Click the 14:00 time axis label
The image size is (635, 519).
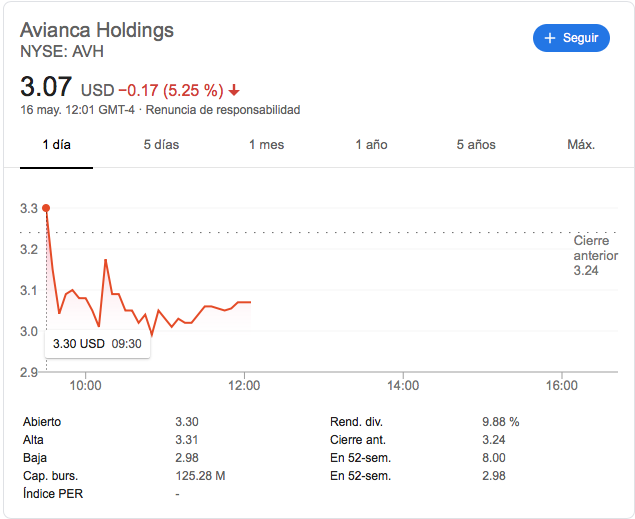pos(403,385)
